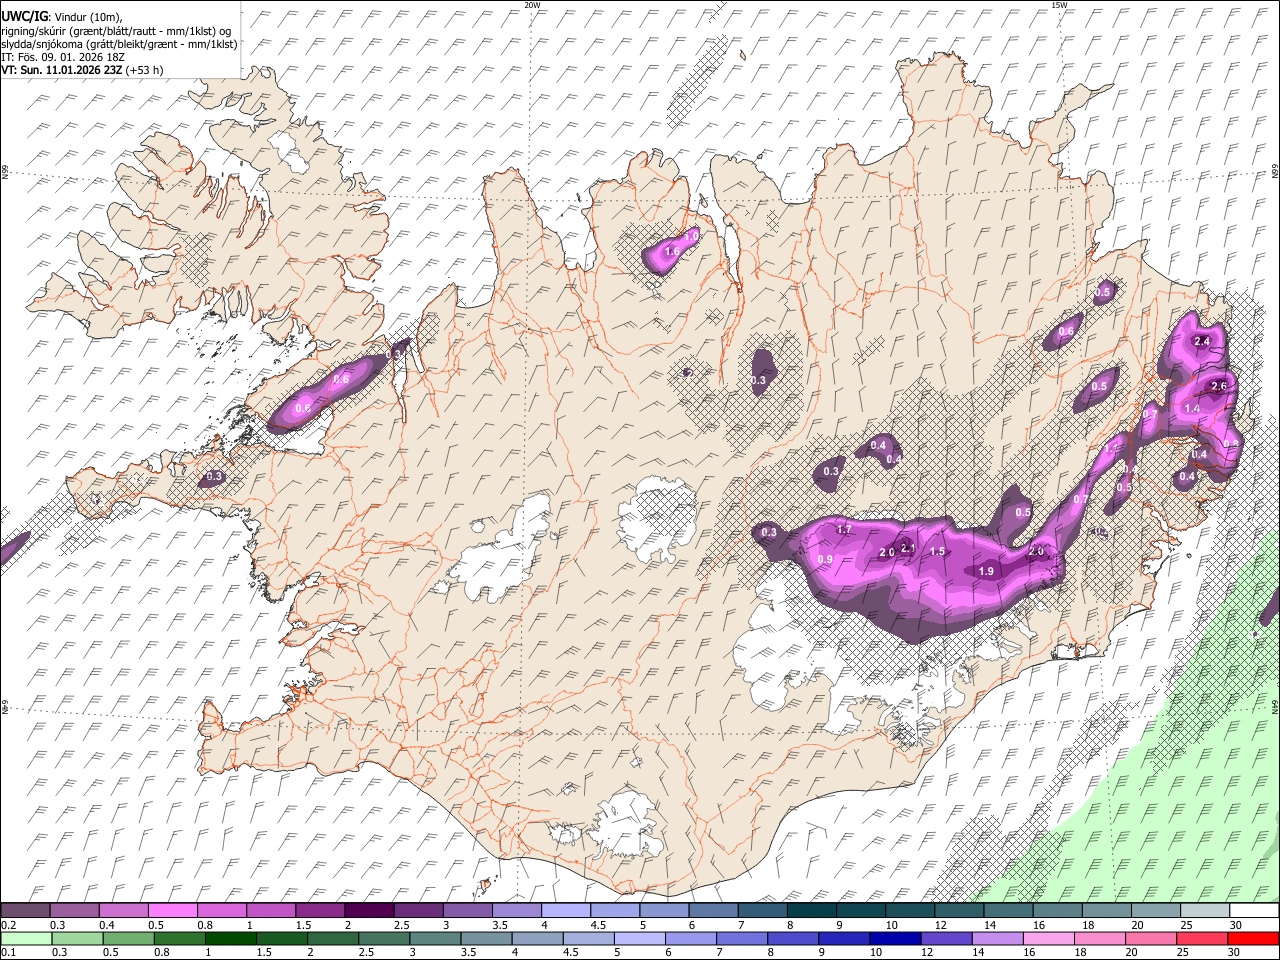Click the '20W' longitude label
1280x960 pixels.
coord(532,5)
